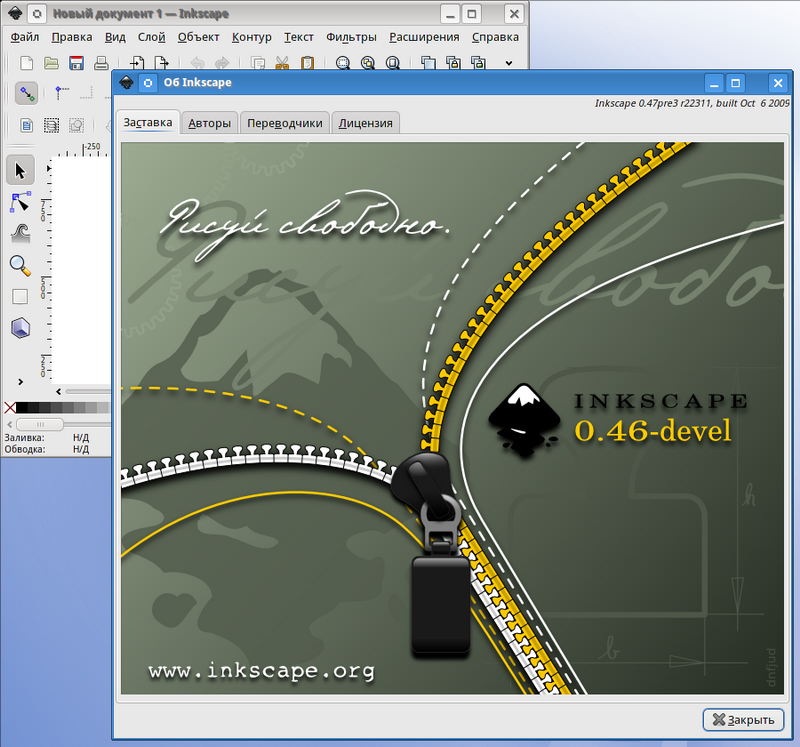Click the horizontal canvas scrollbar left arrow

tap(59, 391)
